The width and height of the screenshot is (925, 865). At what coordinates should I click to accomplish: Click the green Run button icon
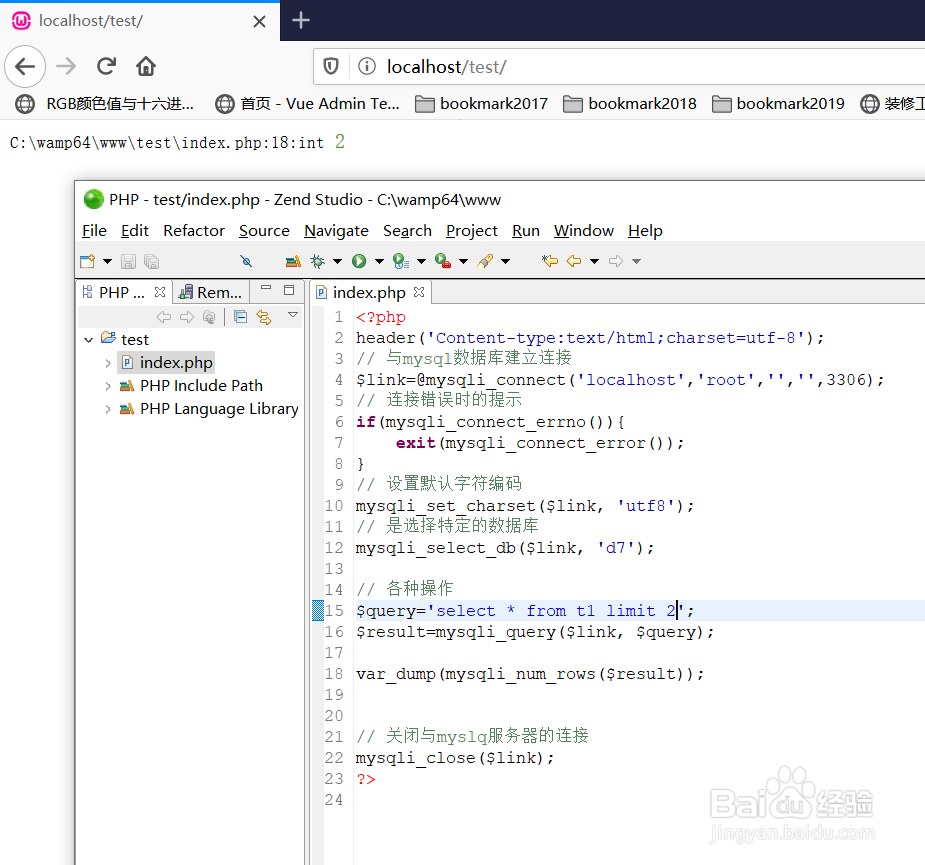pyautogui.click(x=359, y=261)
